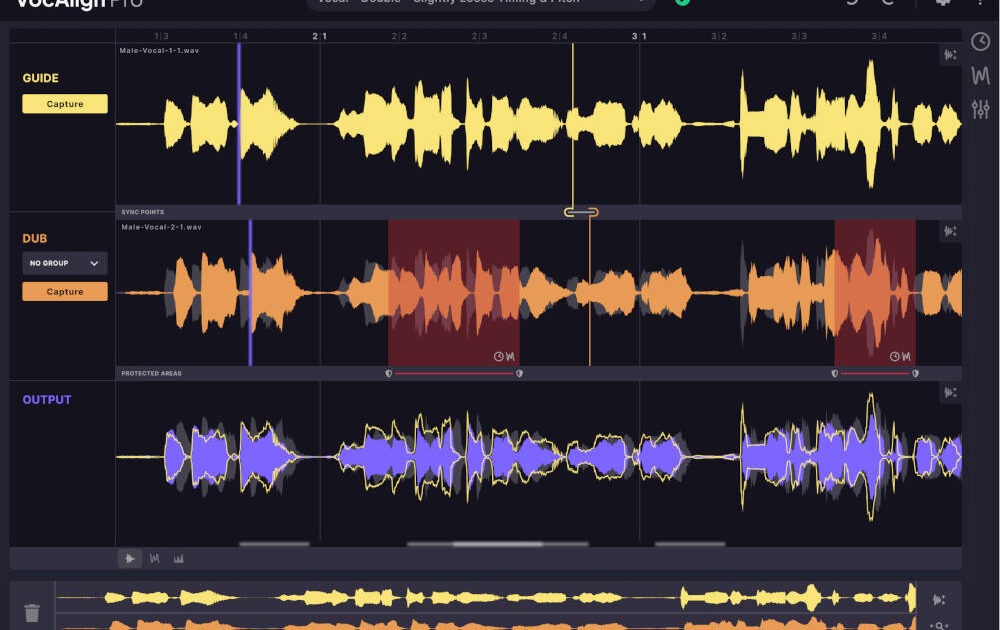Viewport: 1000px width, 630px height.
Task: Click the Dub track waveform options icon
Action: coord(949,231)
